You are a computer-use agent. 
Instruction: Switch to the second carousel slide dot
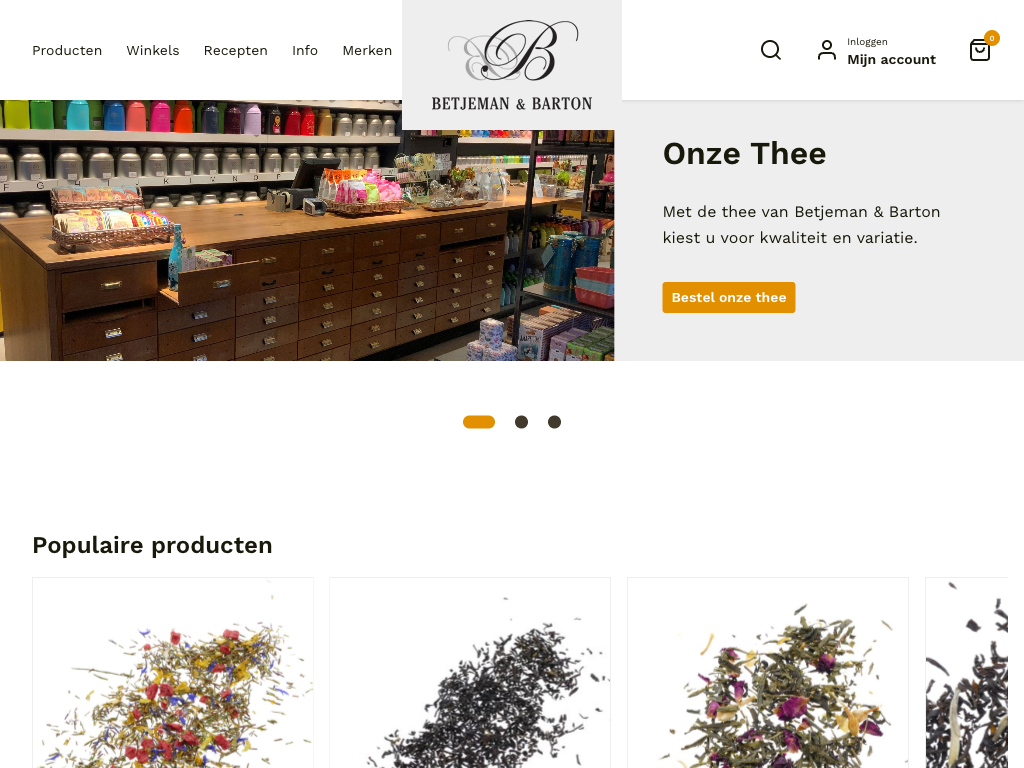[x=521, y=422]
